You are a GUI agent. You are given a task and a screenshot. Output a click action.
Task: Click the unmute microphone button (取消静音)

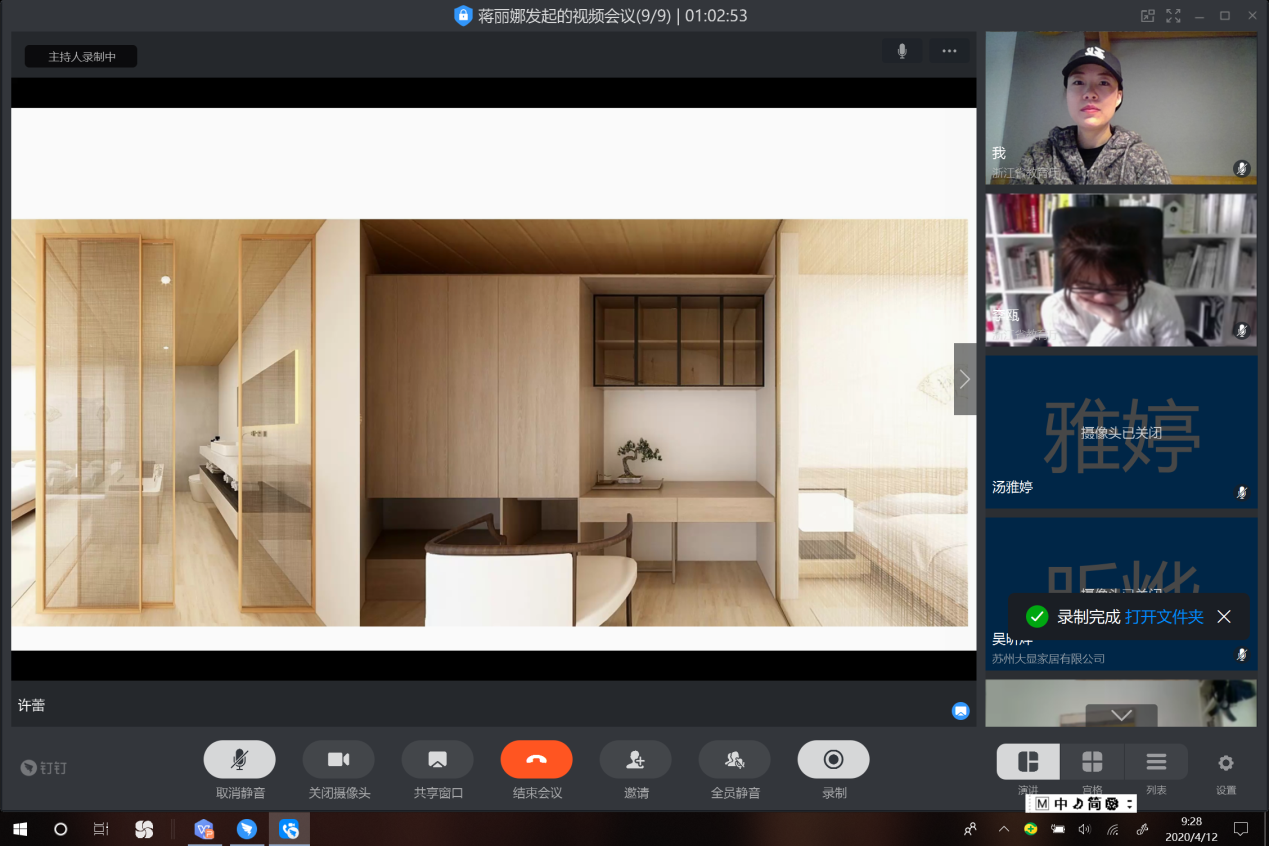239,760
